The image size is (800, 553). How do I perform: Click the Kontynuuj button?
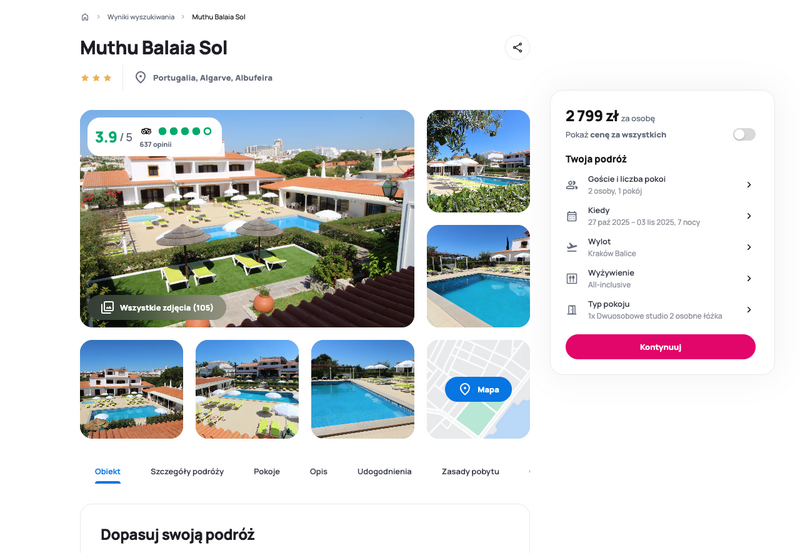(660, 347)
